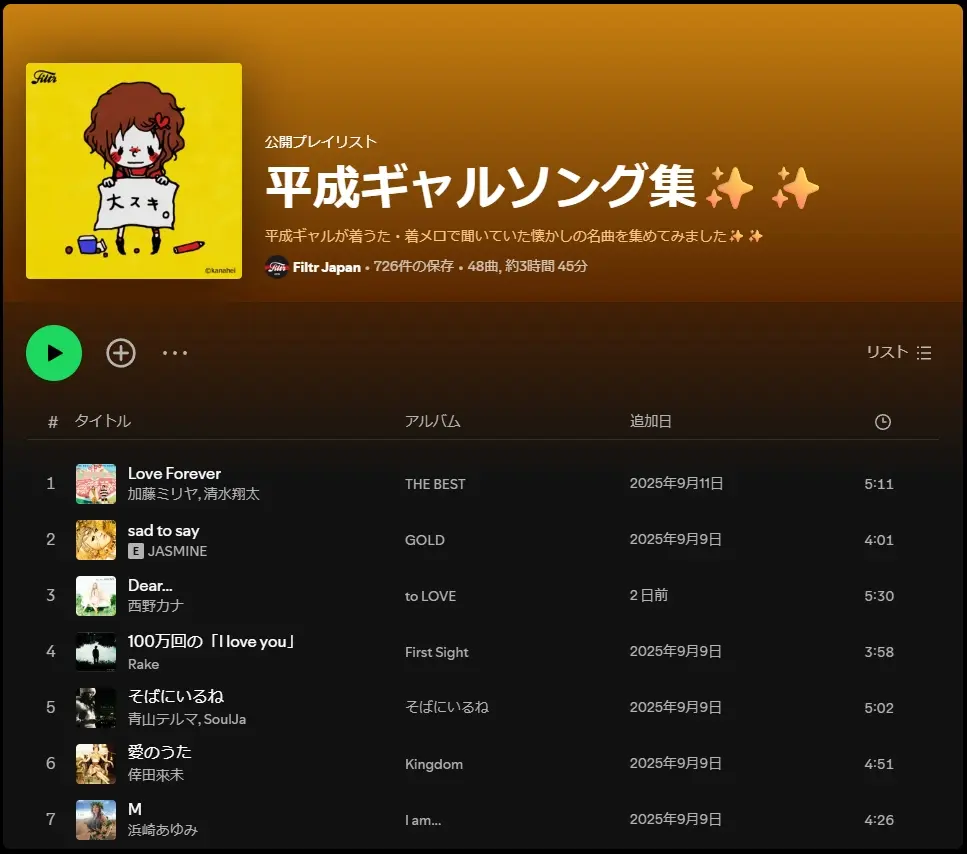Screen dimensions: 967x854
Task: Click the E explicit badge on sad to say
Action: point(138,551)
